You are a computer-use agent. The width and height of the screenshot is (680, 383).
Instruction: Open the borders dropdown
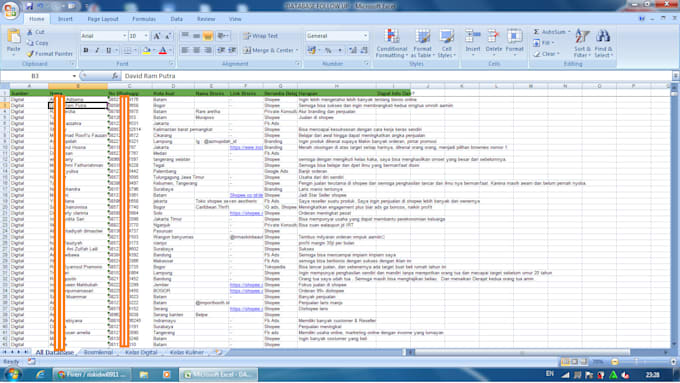[135, 50]
